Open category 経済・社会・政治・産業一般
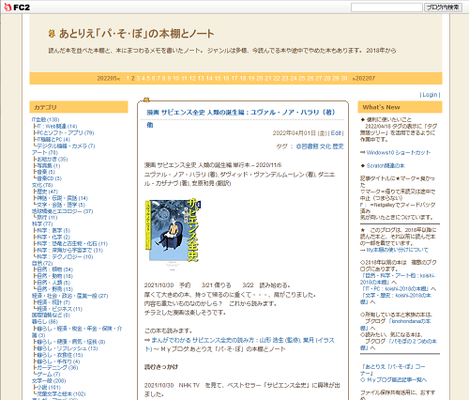This screenshot has height=400, width=469. [x=70, y=296]
